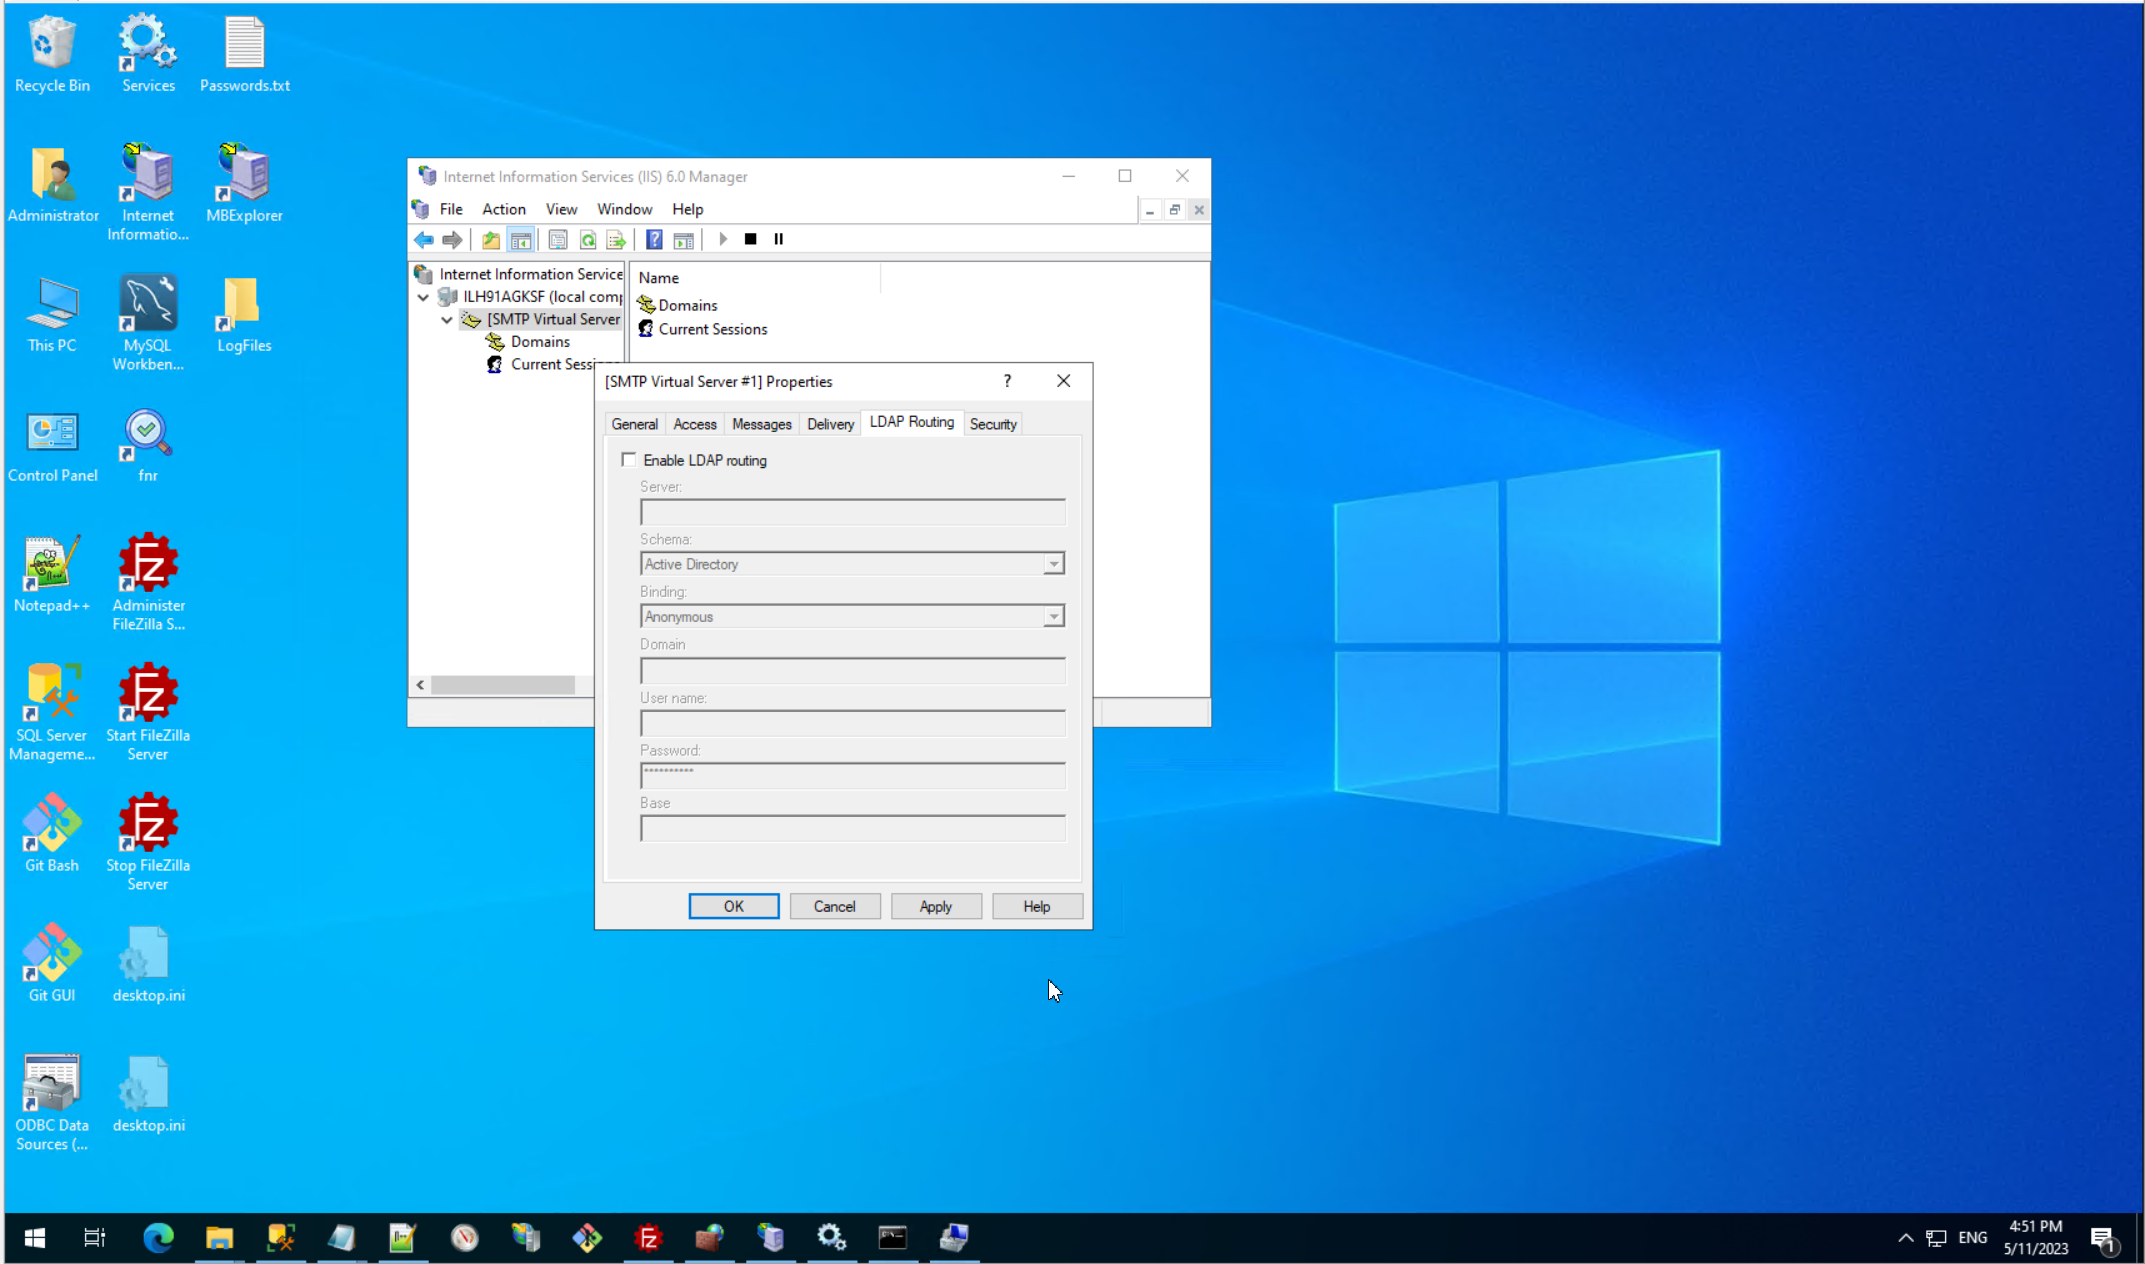Click the Apply button
Screen dimensions: 2145x1264
coord(935,906)
